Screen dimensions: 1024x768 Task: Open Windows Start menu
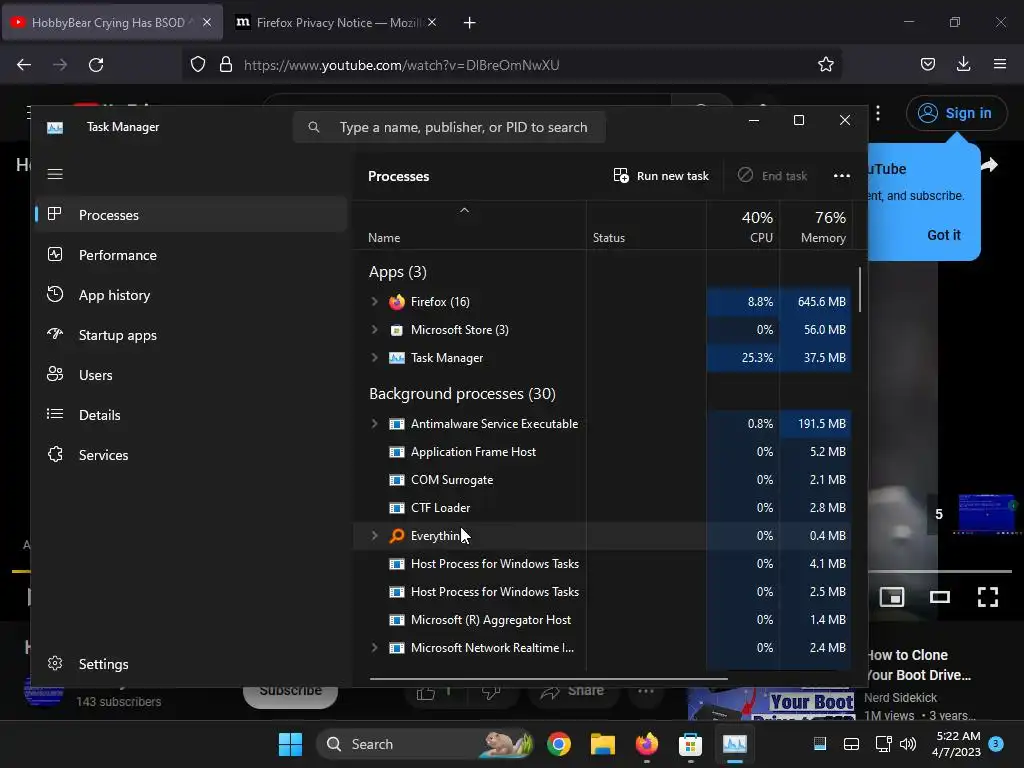pos(290,744)
